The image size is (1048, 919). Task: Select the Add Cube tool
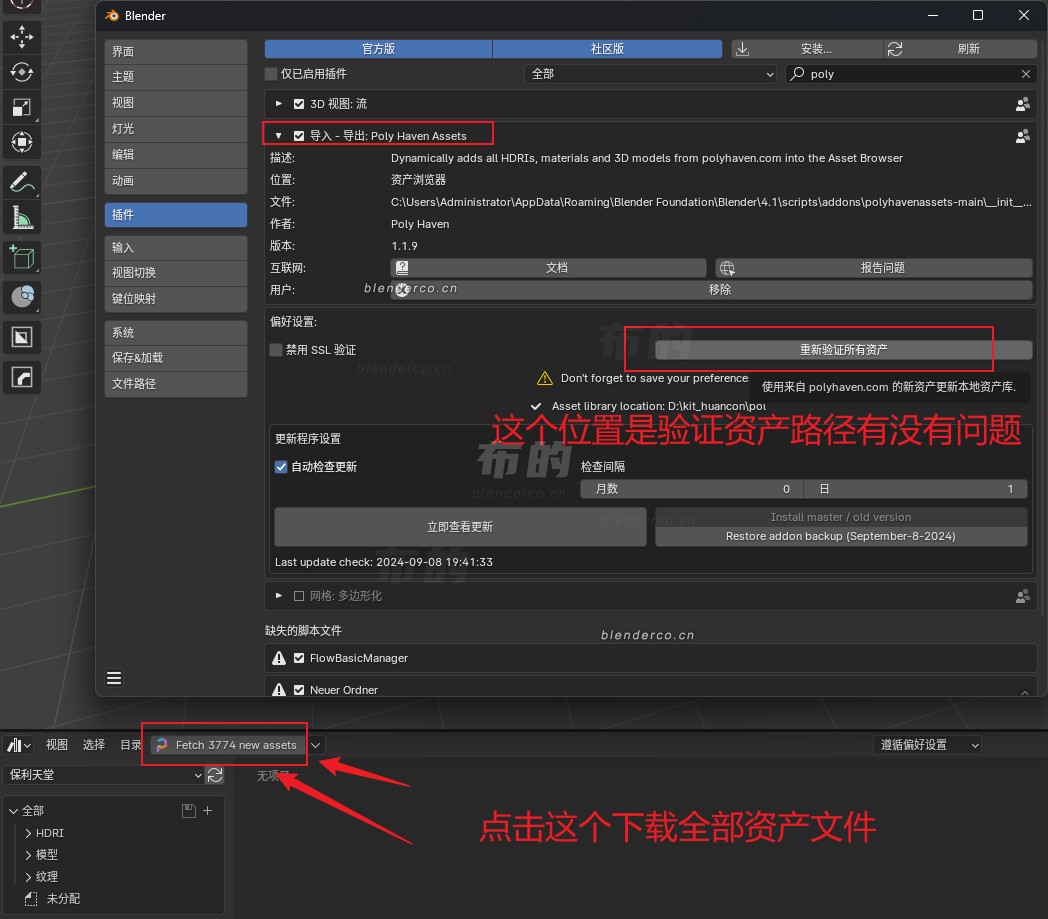coord(21,257)
